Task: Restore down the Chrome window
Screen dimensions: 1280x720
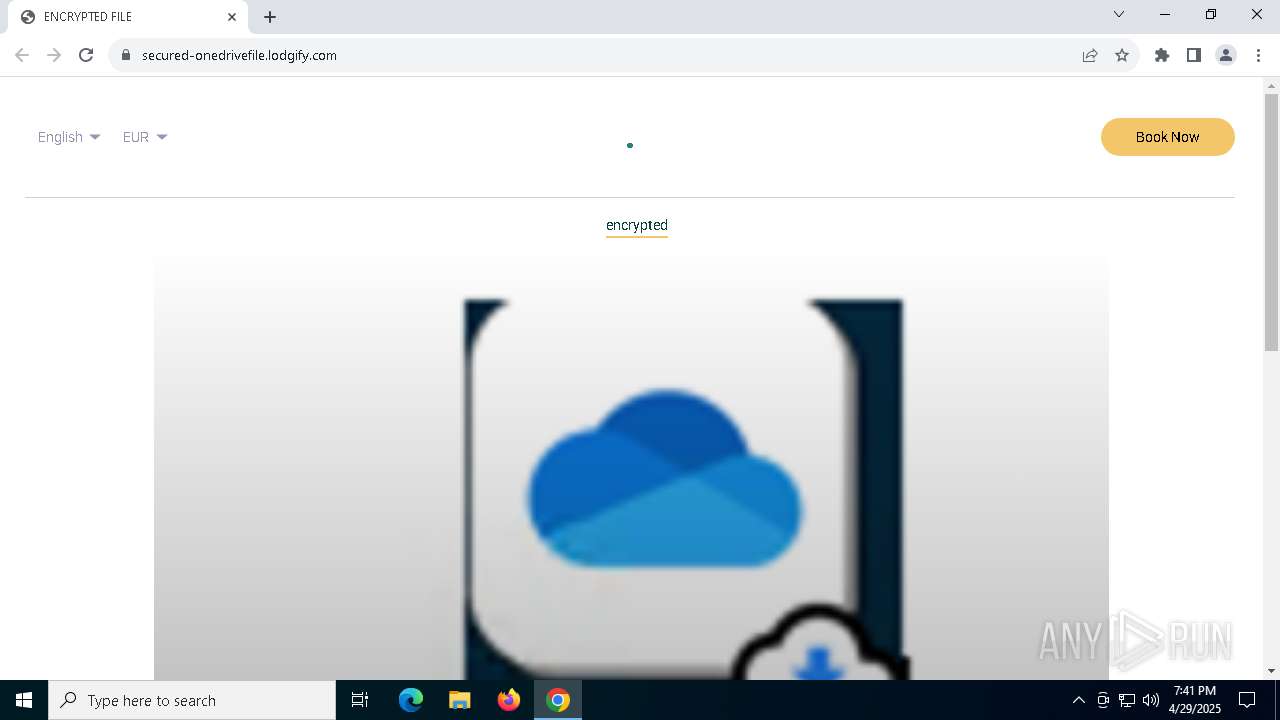Action: click(1211, 14)
